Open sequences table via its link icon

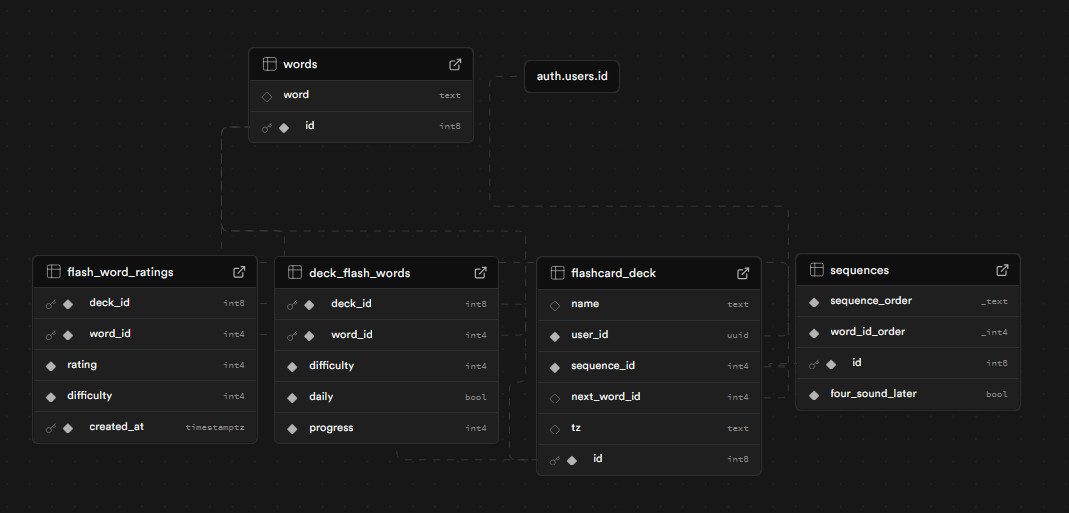click(1002, 270)
